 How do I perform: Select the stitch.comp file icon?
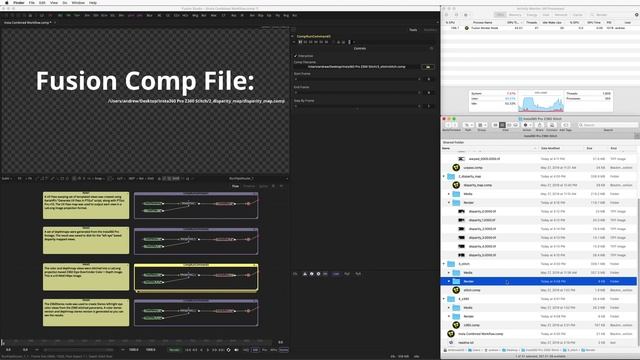[x=456, y=290]
